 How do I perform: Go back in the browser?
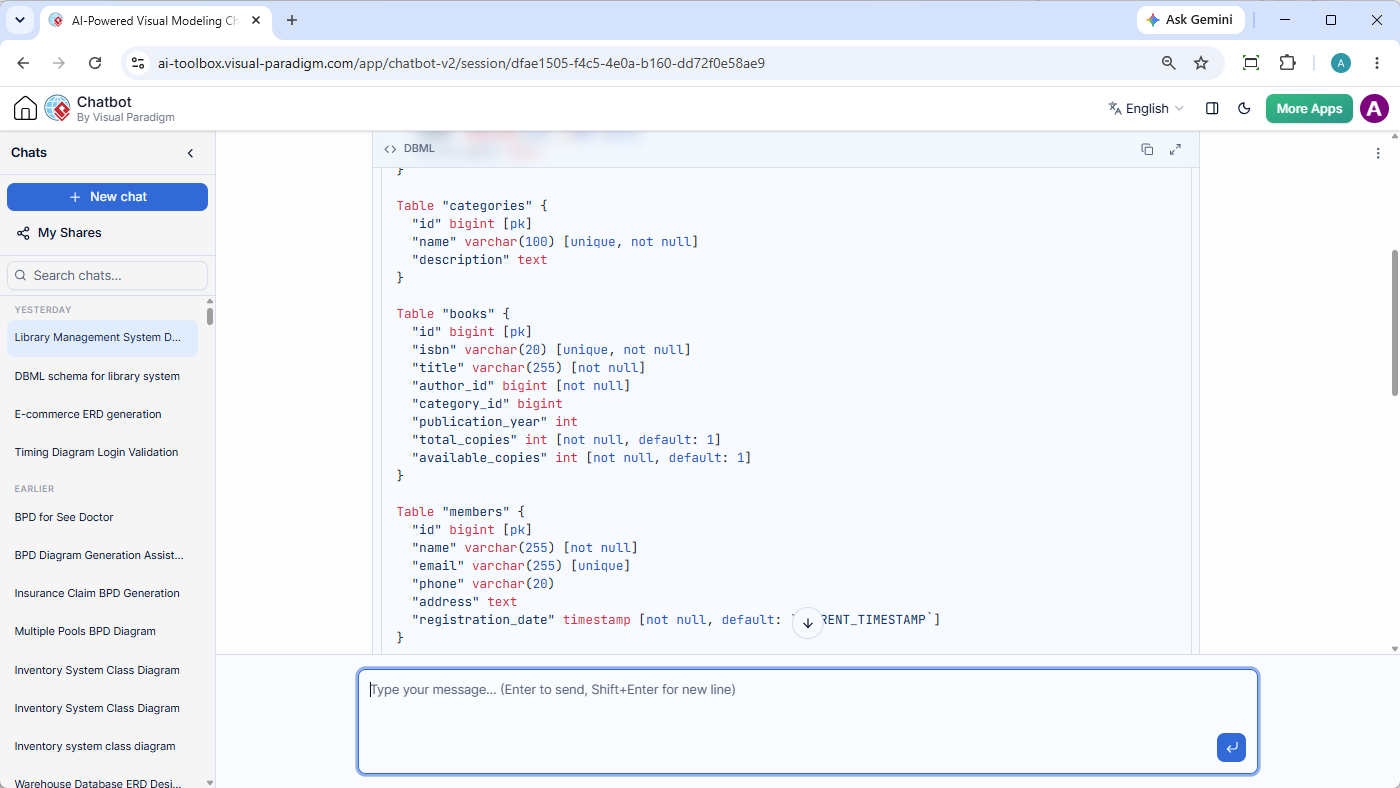coord(24,63)
